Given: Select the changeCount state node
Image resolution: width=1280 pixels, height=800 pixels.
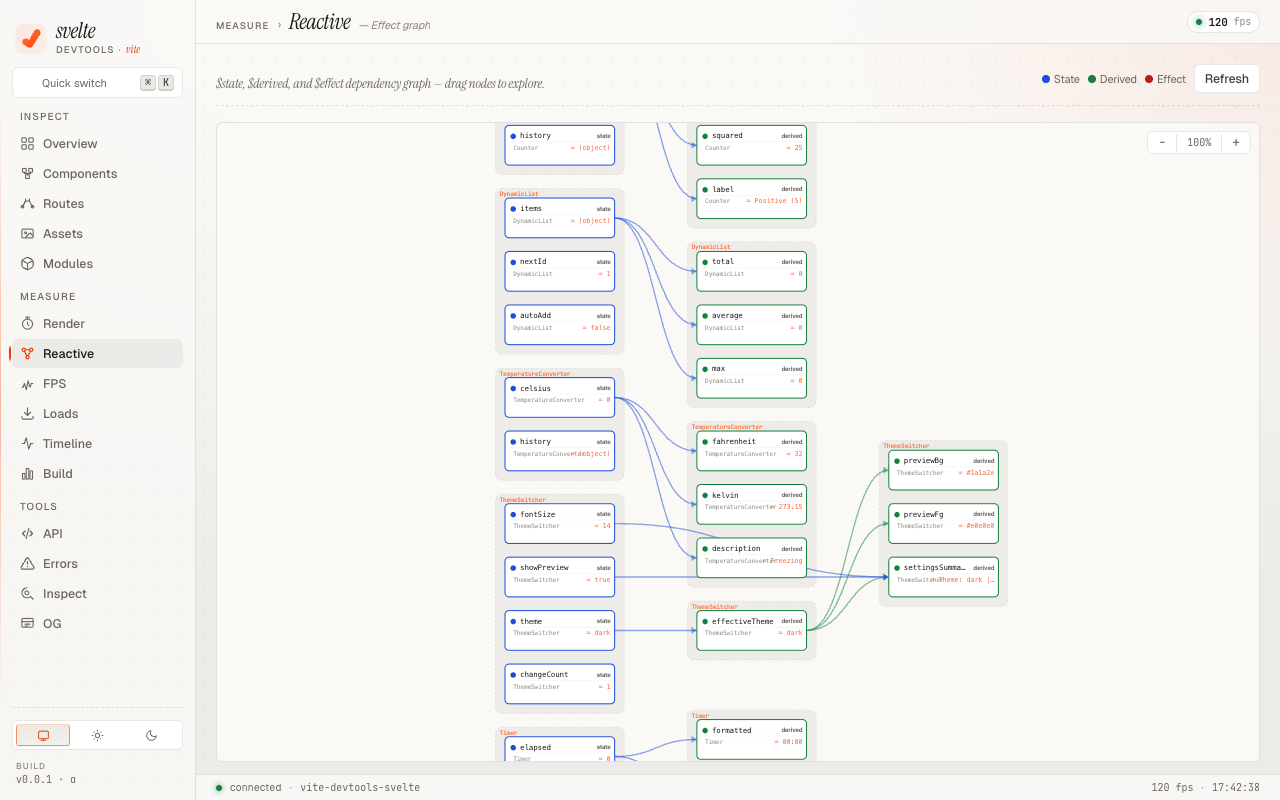Looking at the screenshot, I should click(560, 684).
